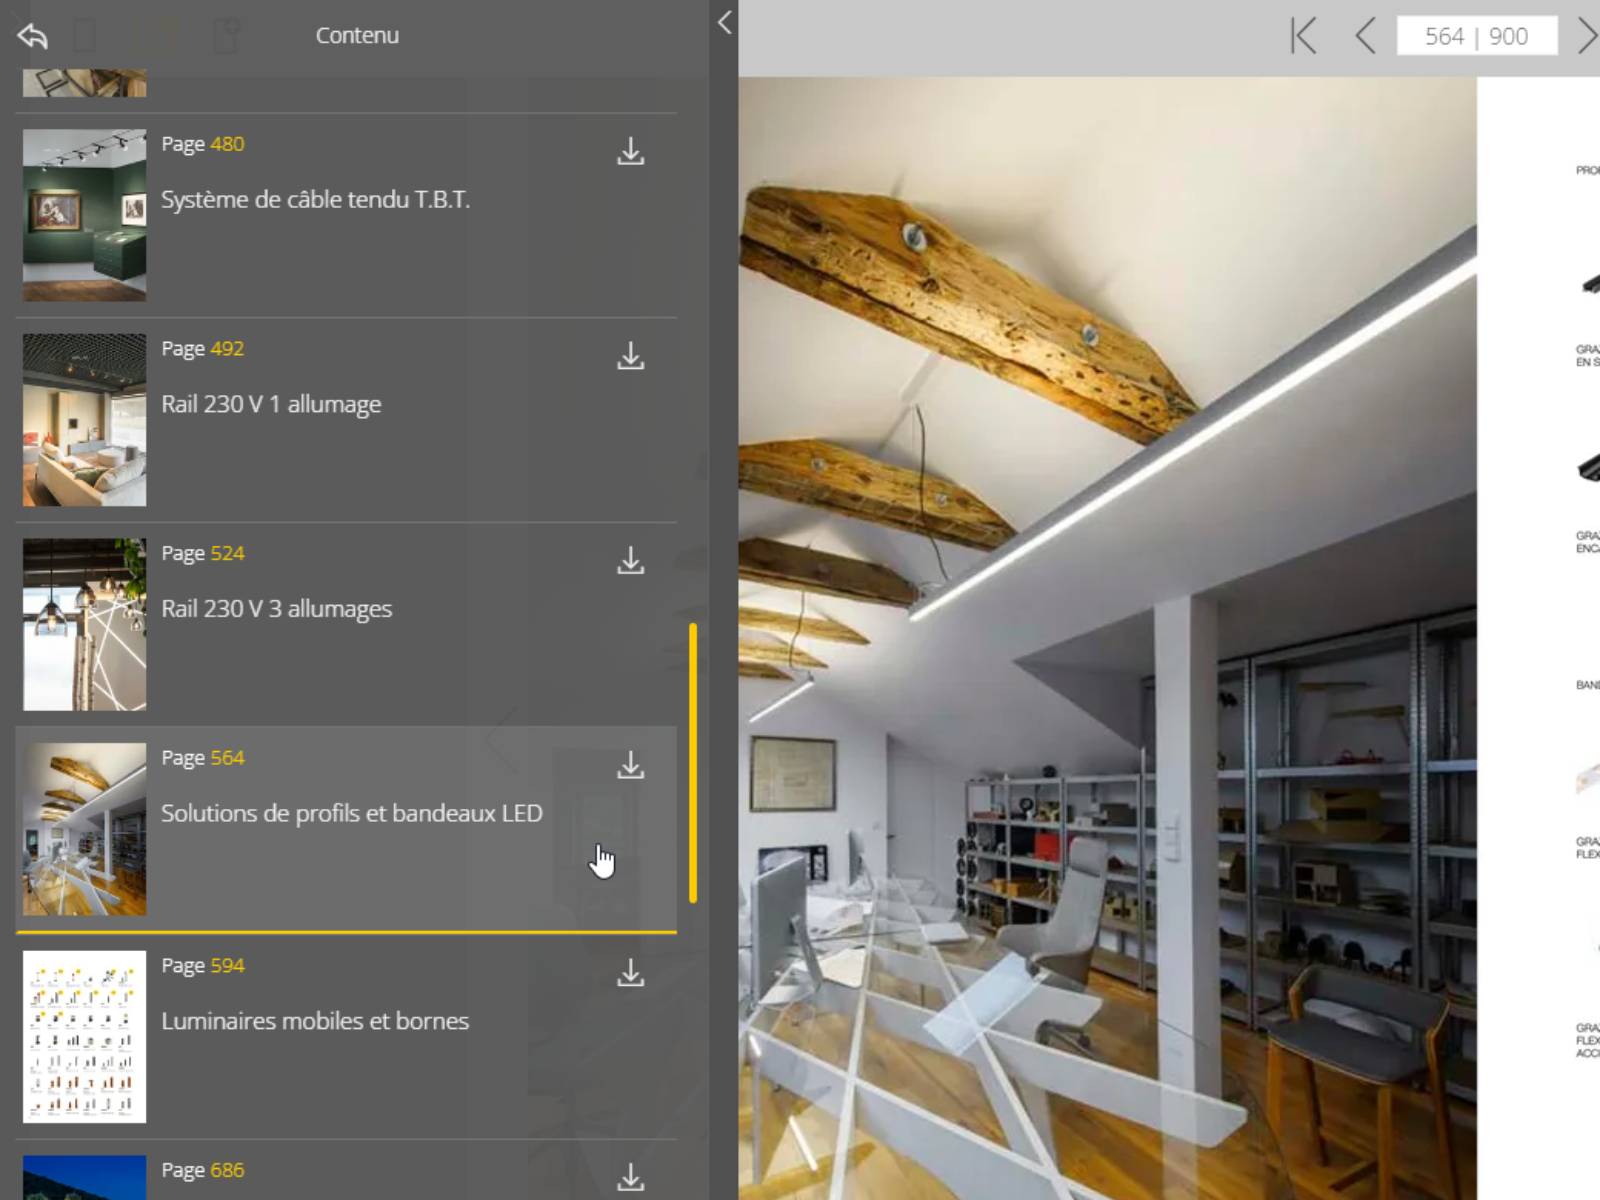This screenshot has width=1600, height=1200.
Task: Click the yellow scrollbar of the contents list
Action: [693, 763]
